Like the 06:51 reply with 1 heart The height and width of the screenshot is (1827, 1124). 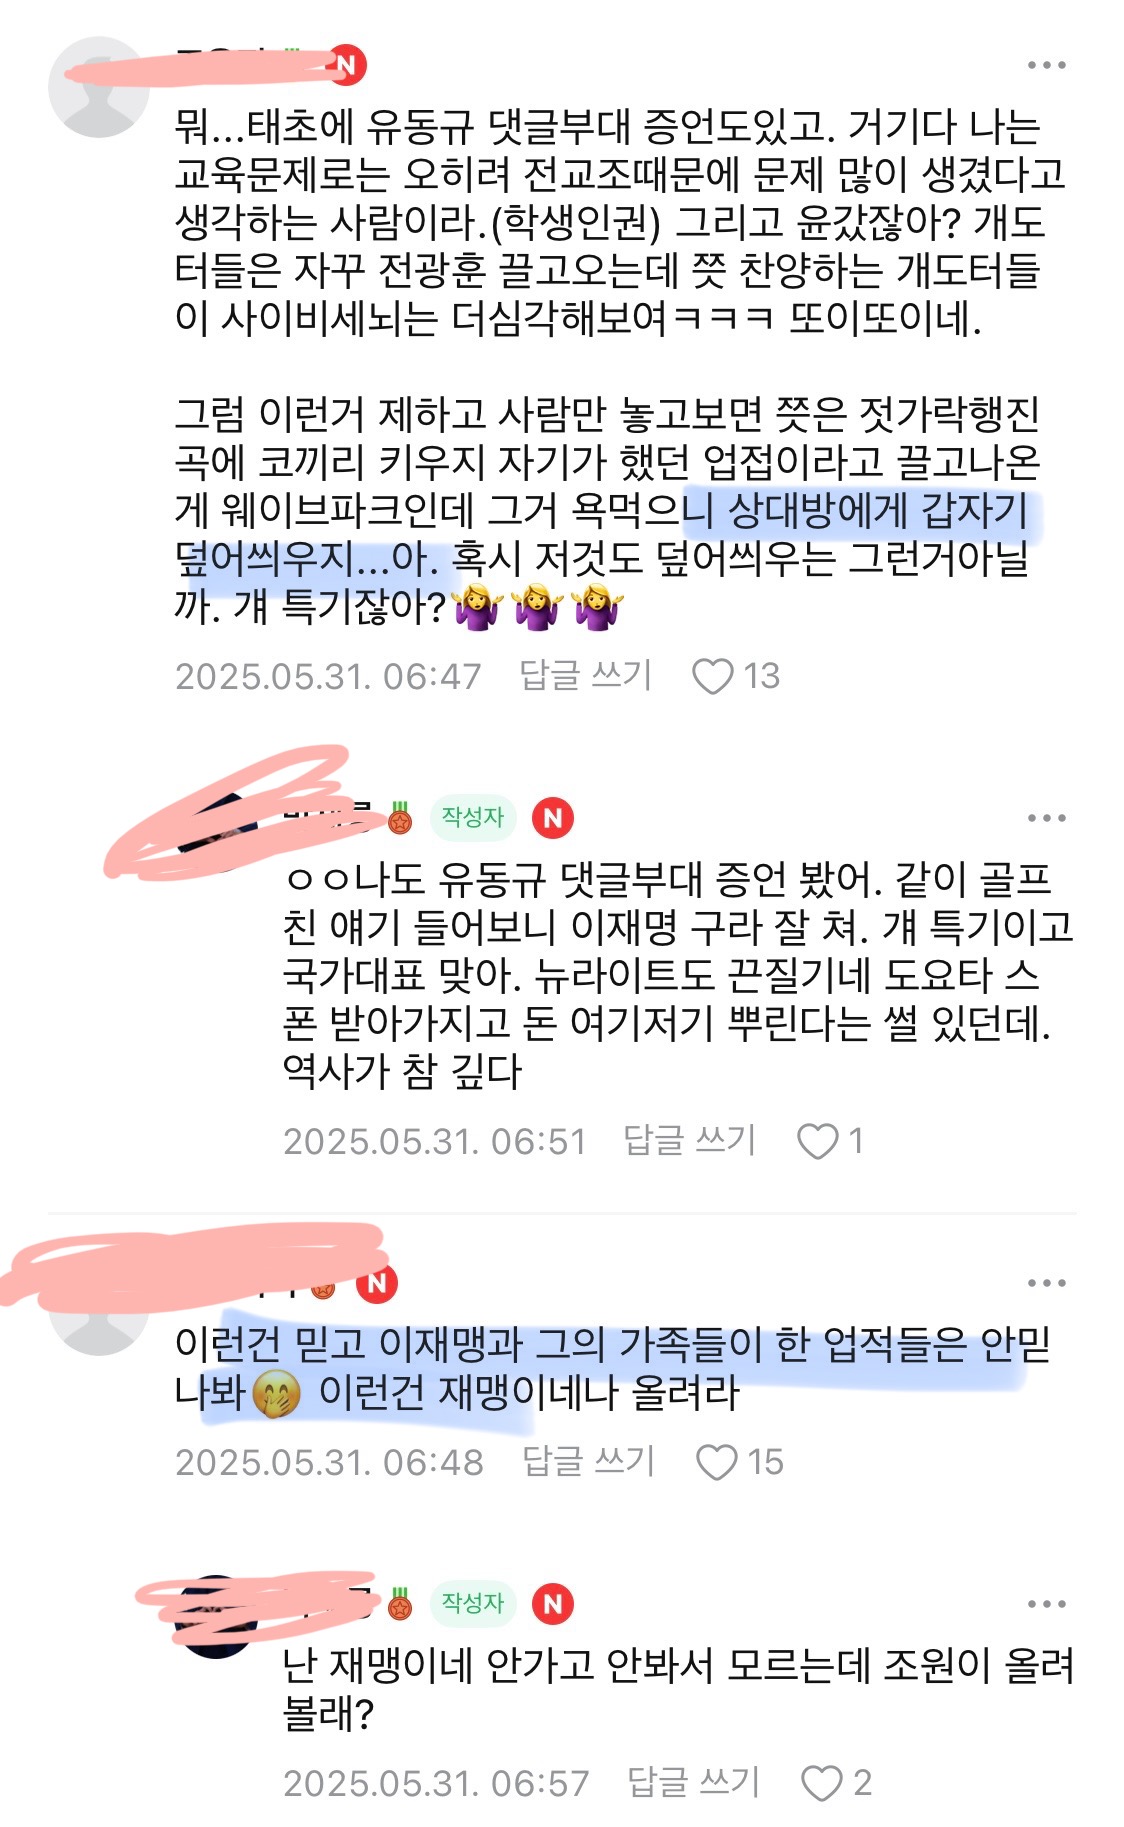pyautogui.click(x=817, y=1141)
